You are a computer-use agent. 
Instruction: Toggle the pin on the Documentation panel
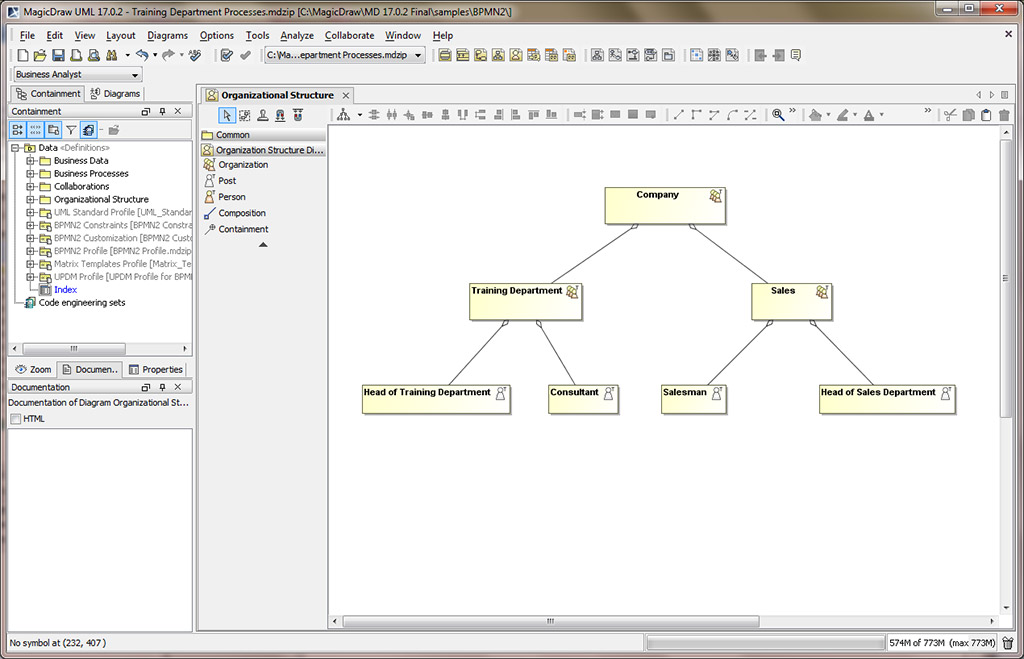[x=161, y=387]
